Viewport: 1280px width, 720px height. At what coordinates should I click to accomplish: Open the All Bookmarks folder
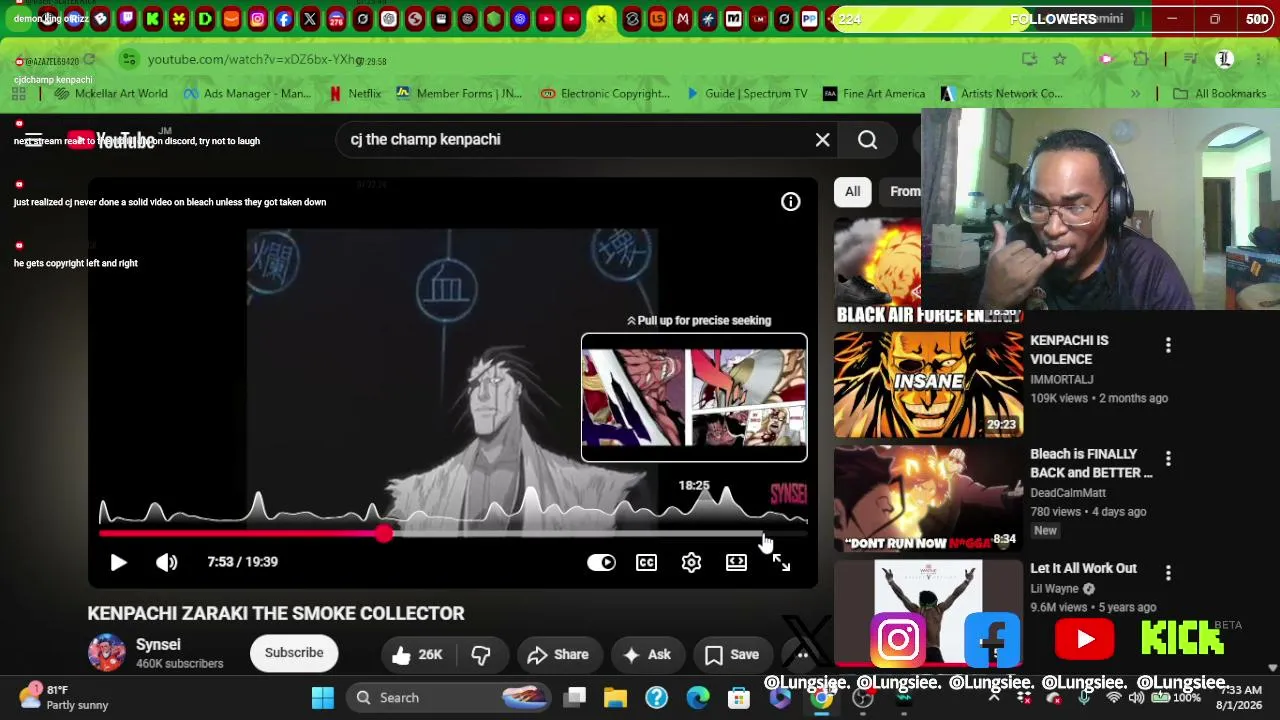pyautogui.click(x=1219, y=94)
